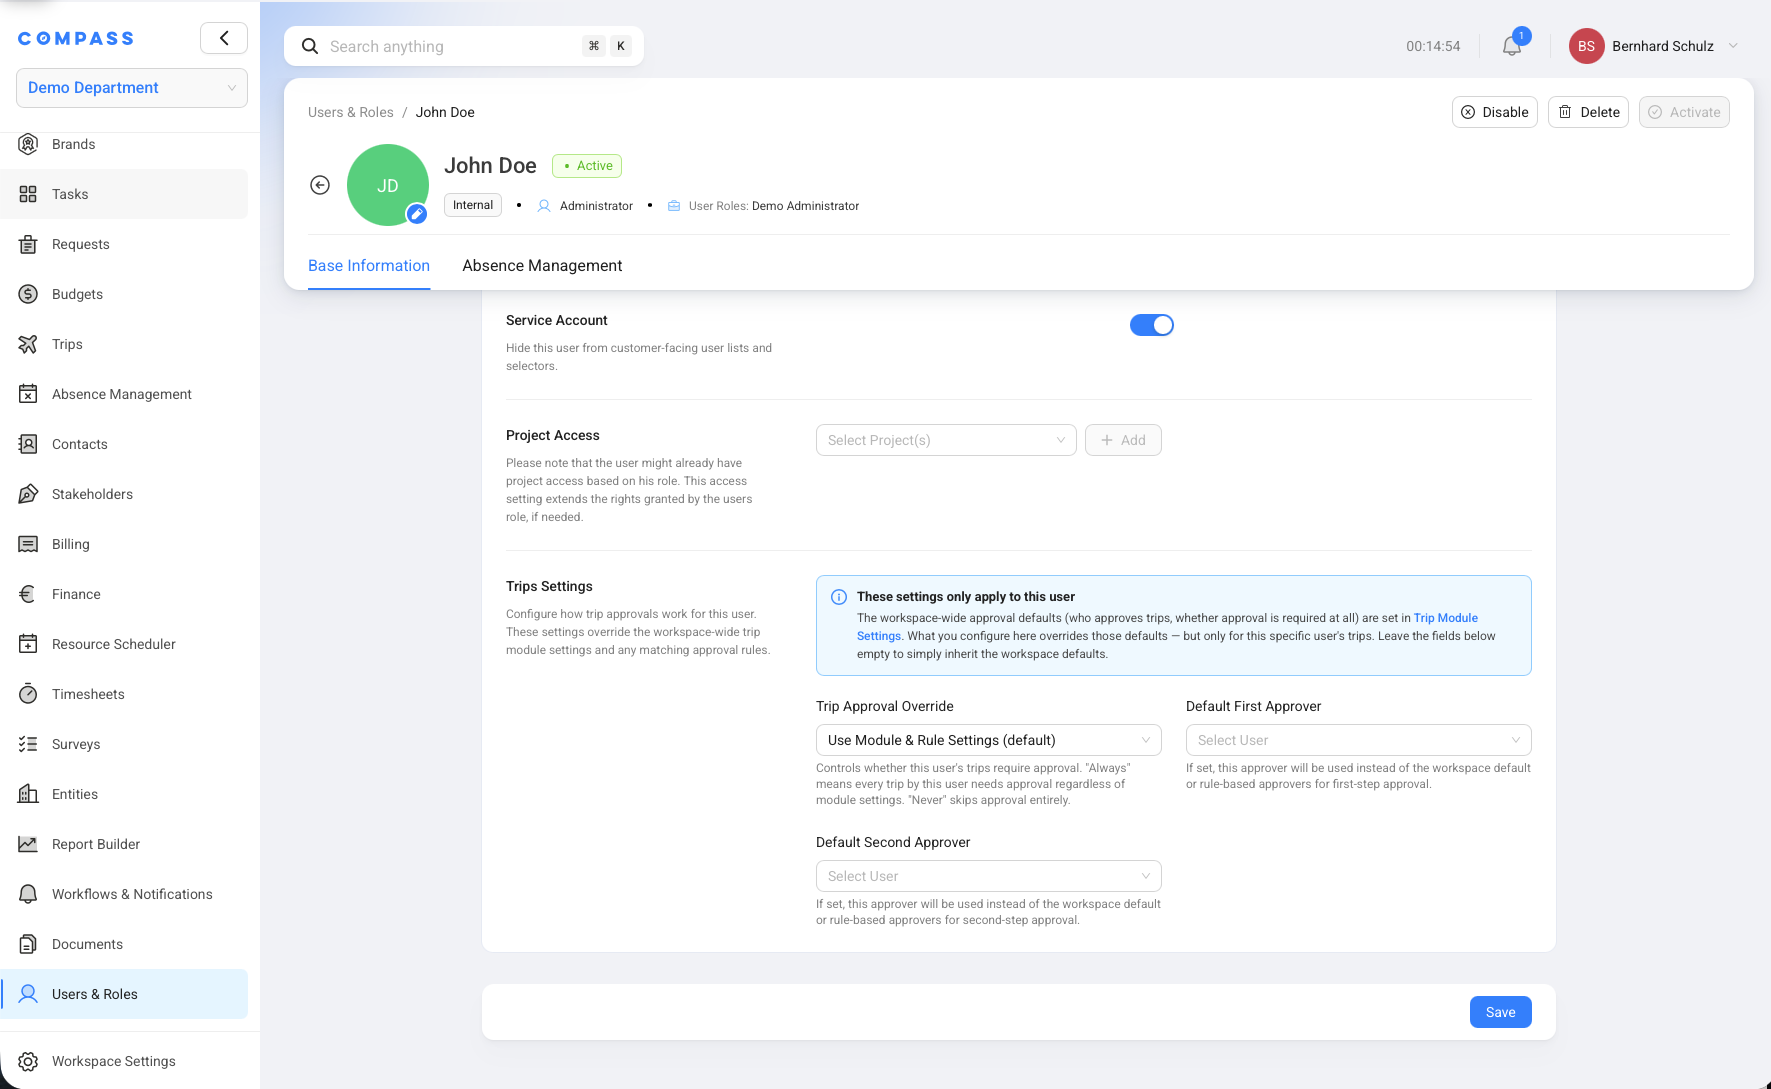Save the user settings
Viewport: 1771px width, 1089px height.
pyautogui.click(x=1501, y=1012)
